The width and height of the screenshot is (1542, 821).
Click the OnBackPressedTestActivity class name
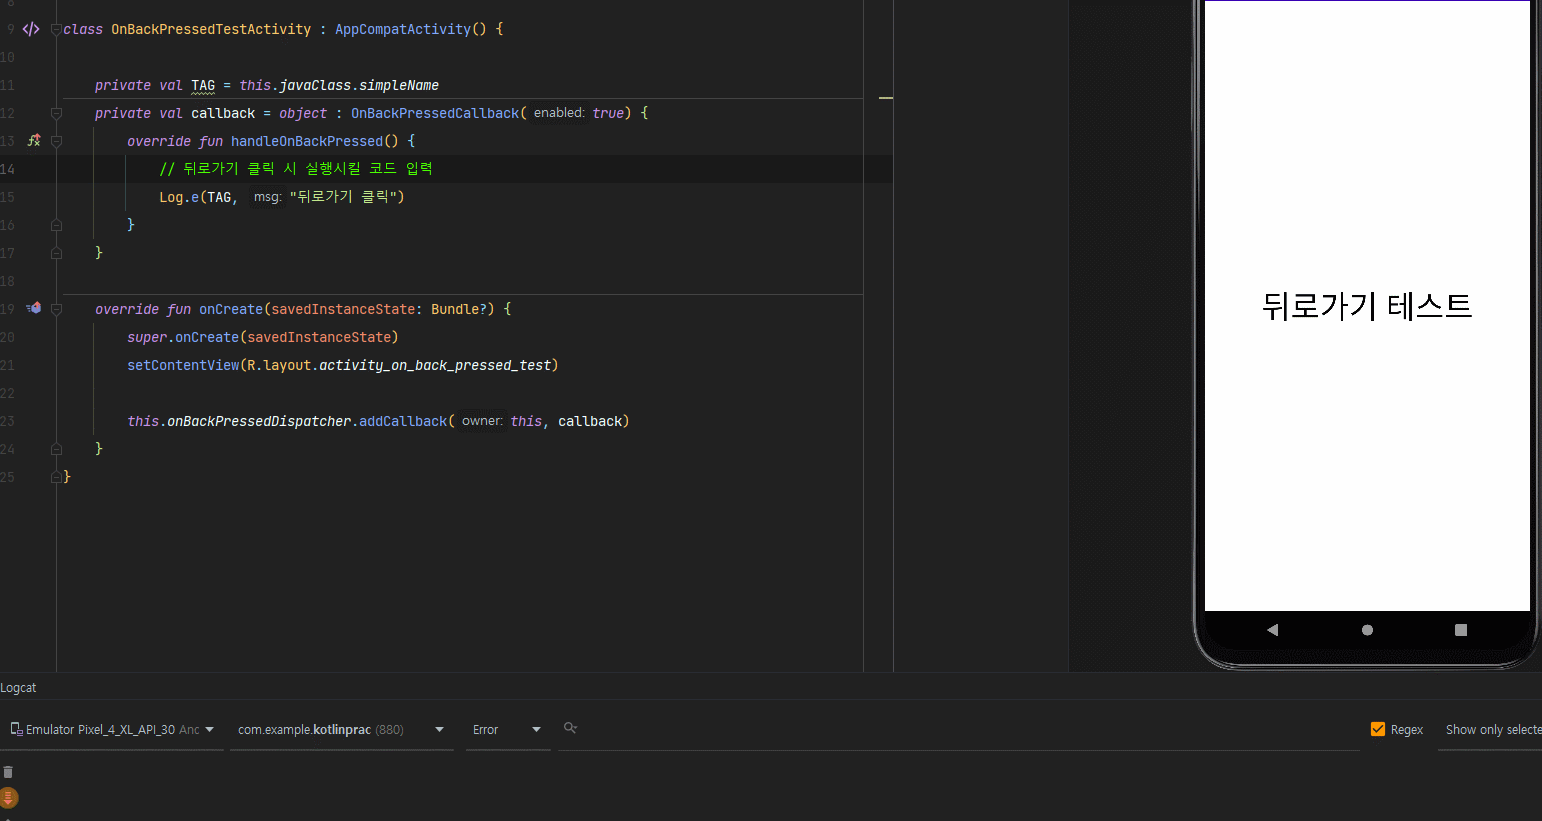[211, 29]
